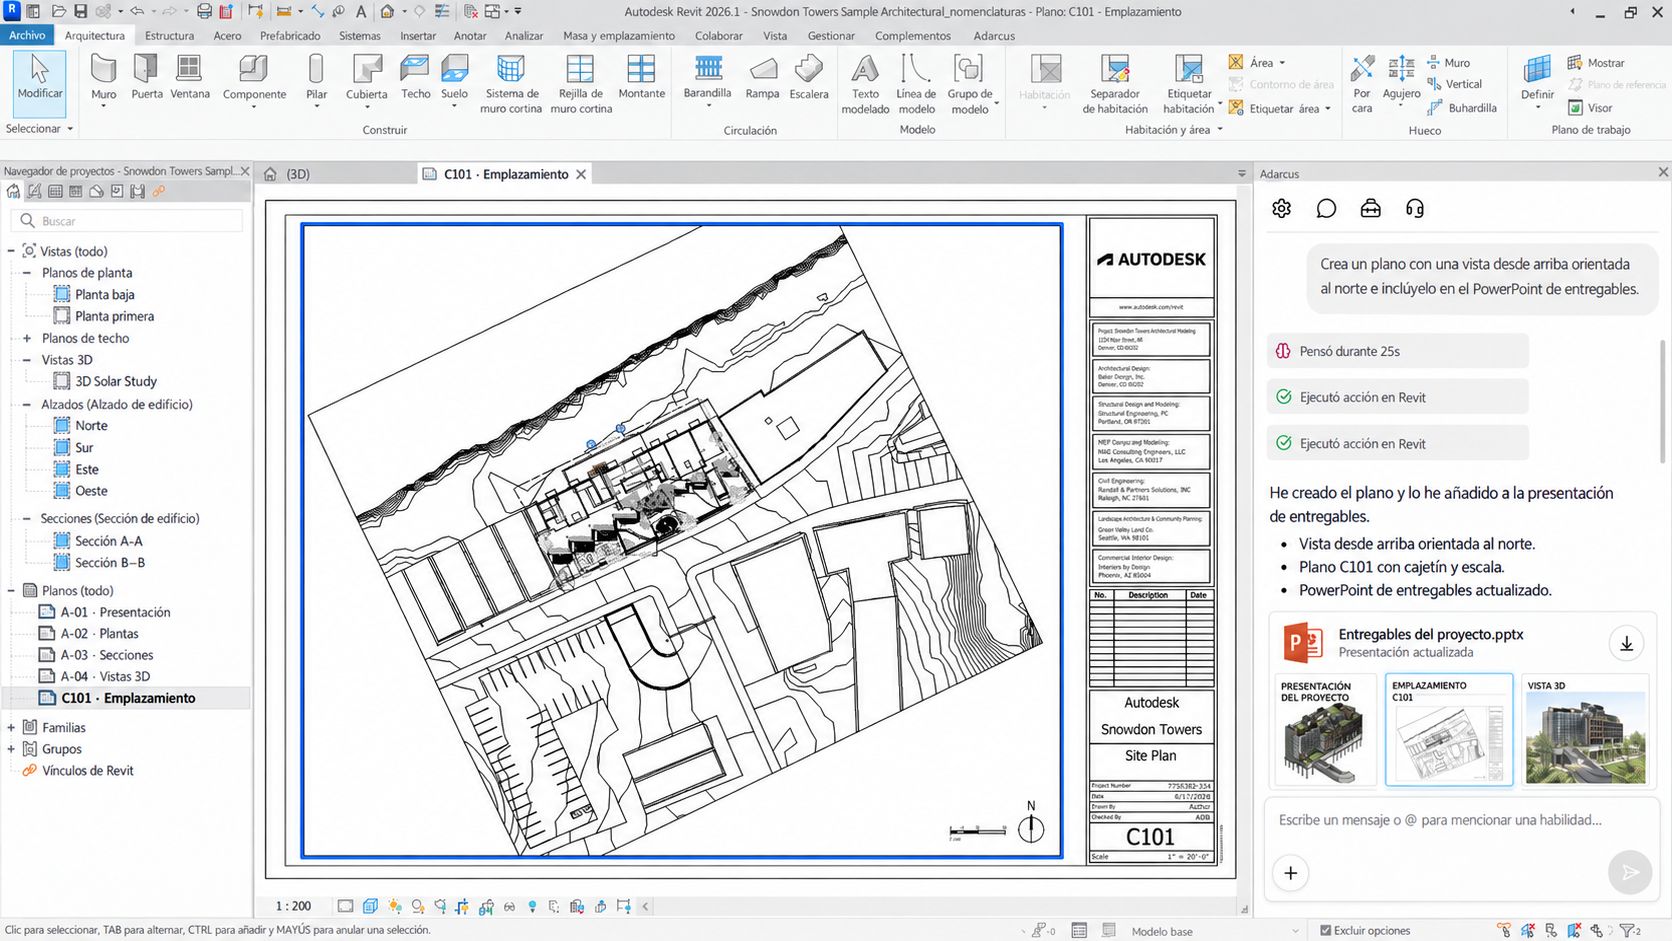Image resolution: width=1672 pixels, height=941 pixels.
Task: Open the Habitación y área panel dropdown
Action: [x=1174, y=130]
